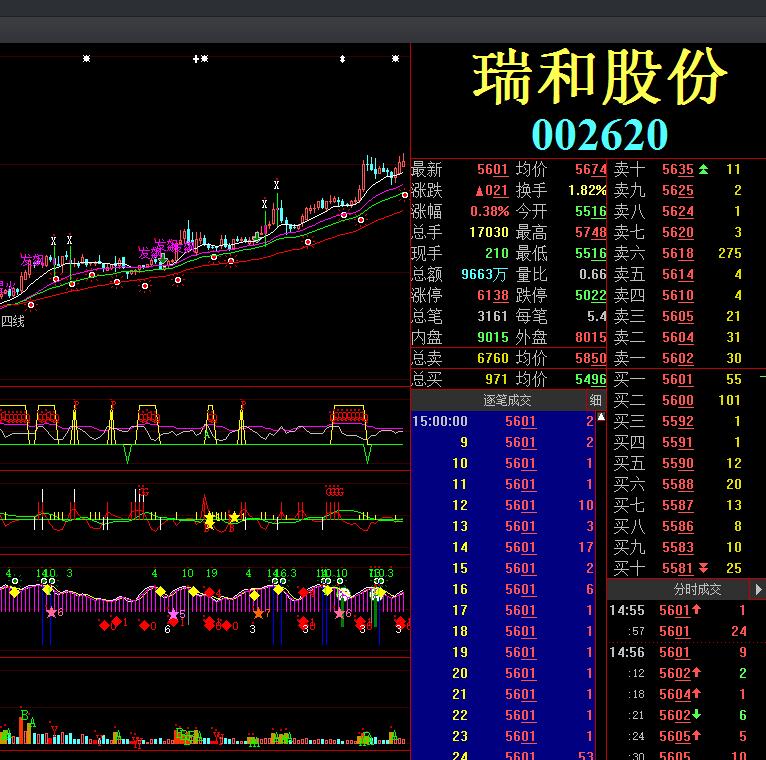Select the 14:55 time trade row
Screen dimensions: 766x760
(686, 611)
